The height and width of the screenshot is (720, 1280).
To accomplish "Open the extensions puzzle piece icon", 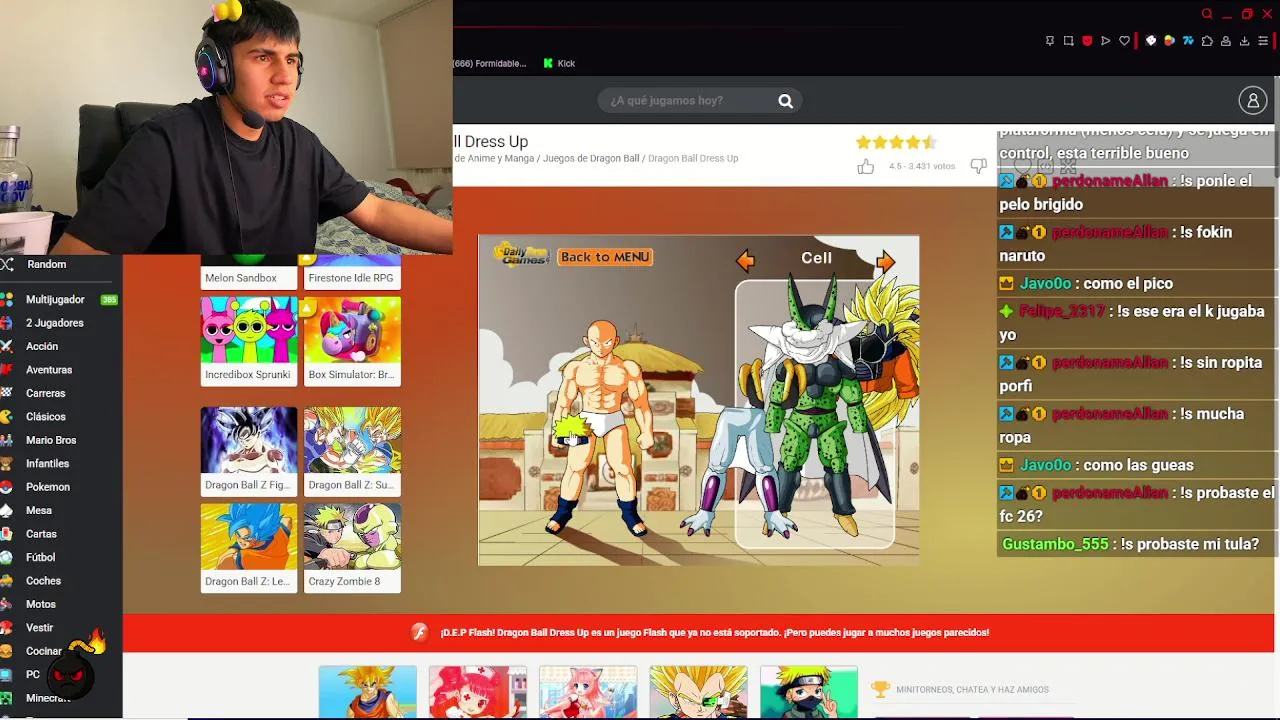I will 1207,41.
